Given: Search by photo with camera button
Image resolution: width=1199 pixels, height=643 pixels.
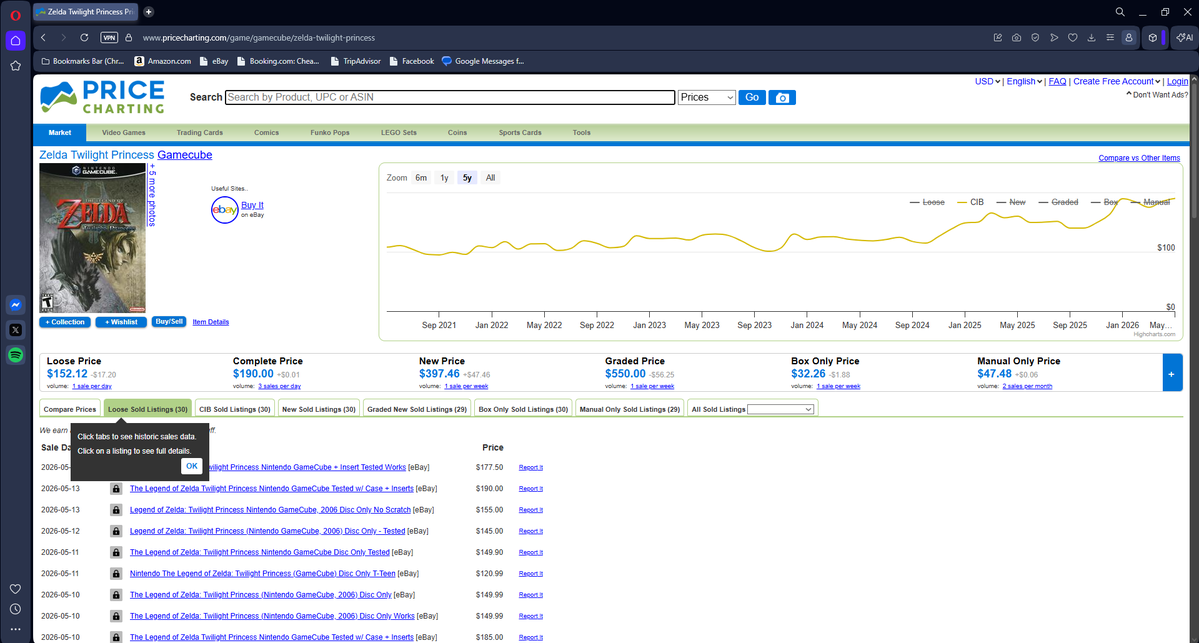Looking at the screenshot, I should [782, 98].
